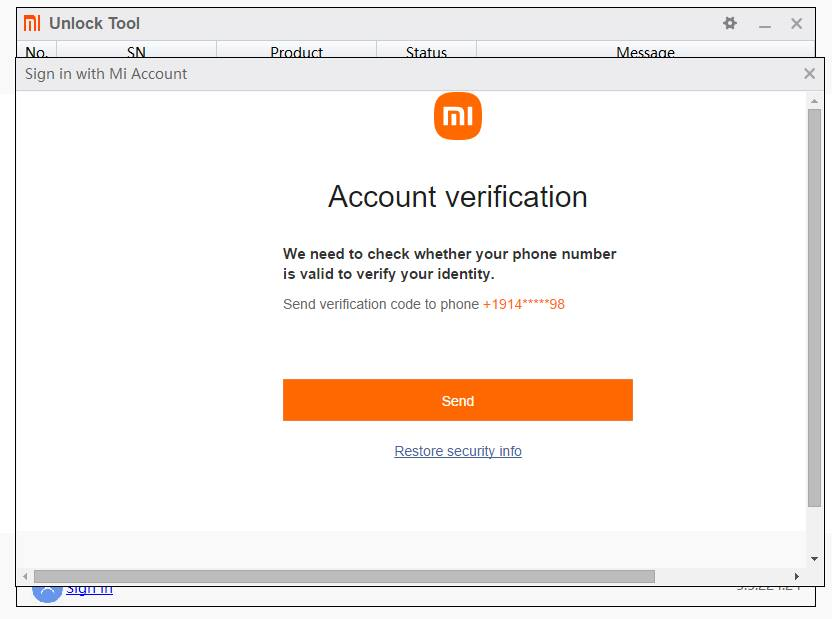The width and height of the screenshot is (832, 619).
Task: Open the settings gear in the title bar
Action: tap(729, 23)
